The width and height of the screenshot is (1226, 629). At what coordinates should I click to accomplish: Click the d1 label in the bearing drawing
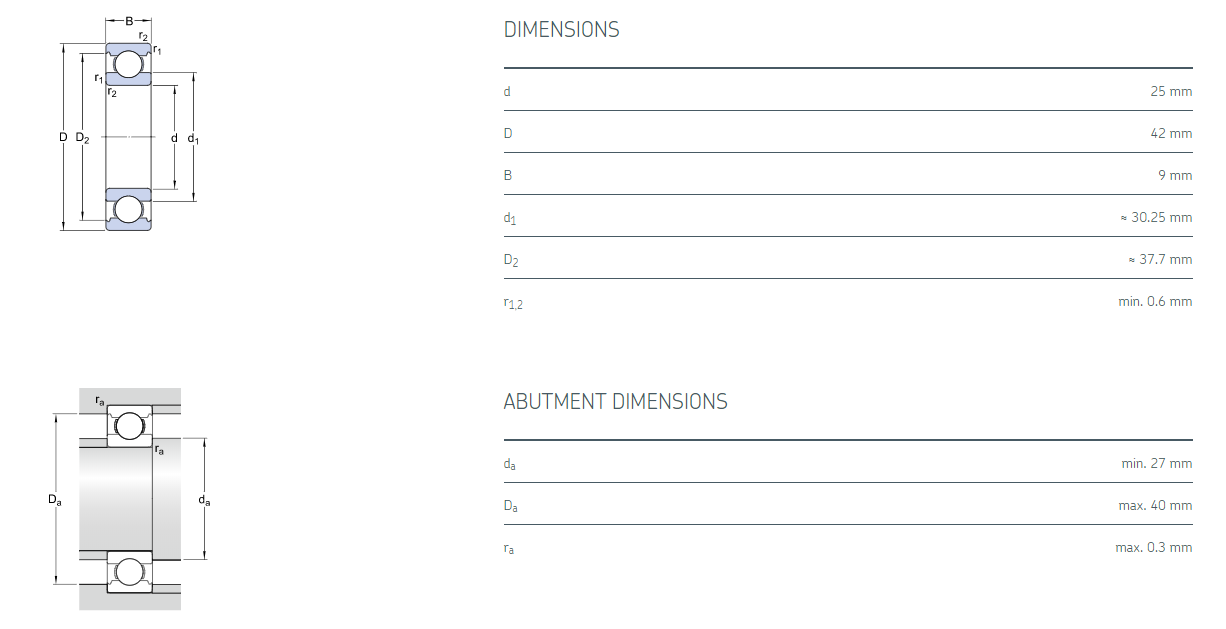(193, 138)
